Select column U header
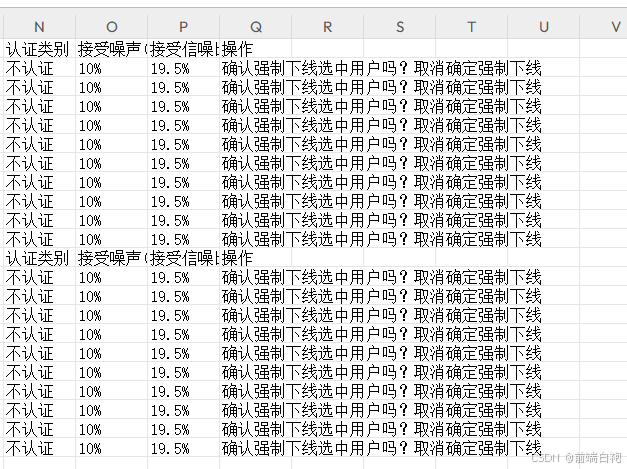Viewport: 627px width, 469px height. click(543, 27)
